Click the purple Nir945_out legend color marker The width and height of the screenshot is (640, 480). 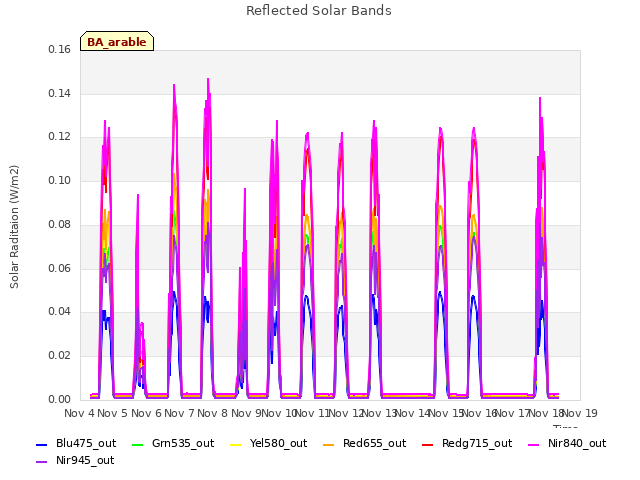[x=42, y=462]
